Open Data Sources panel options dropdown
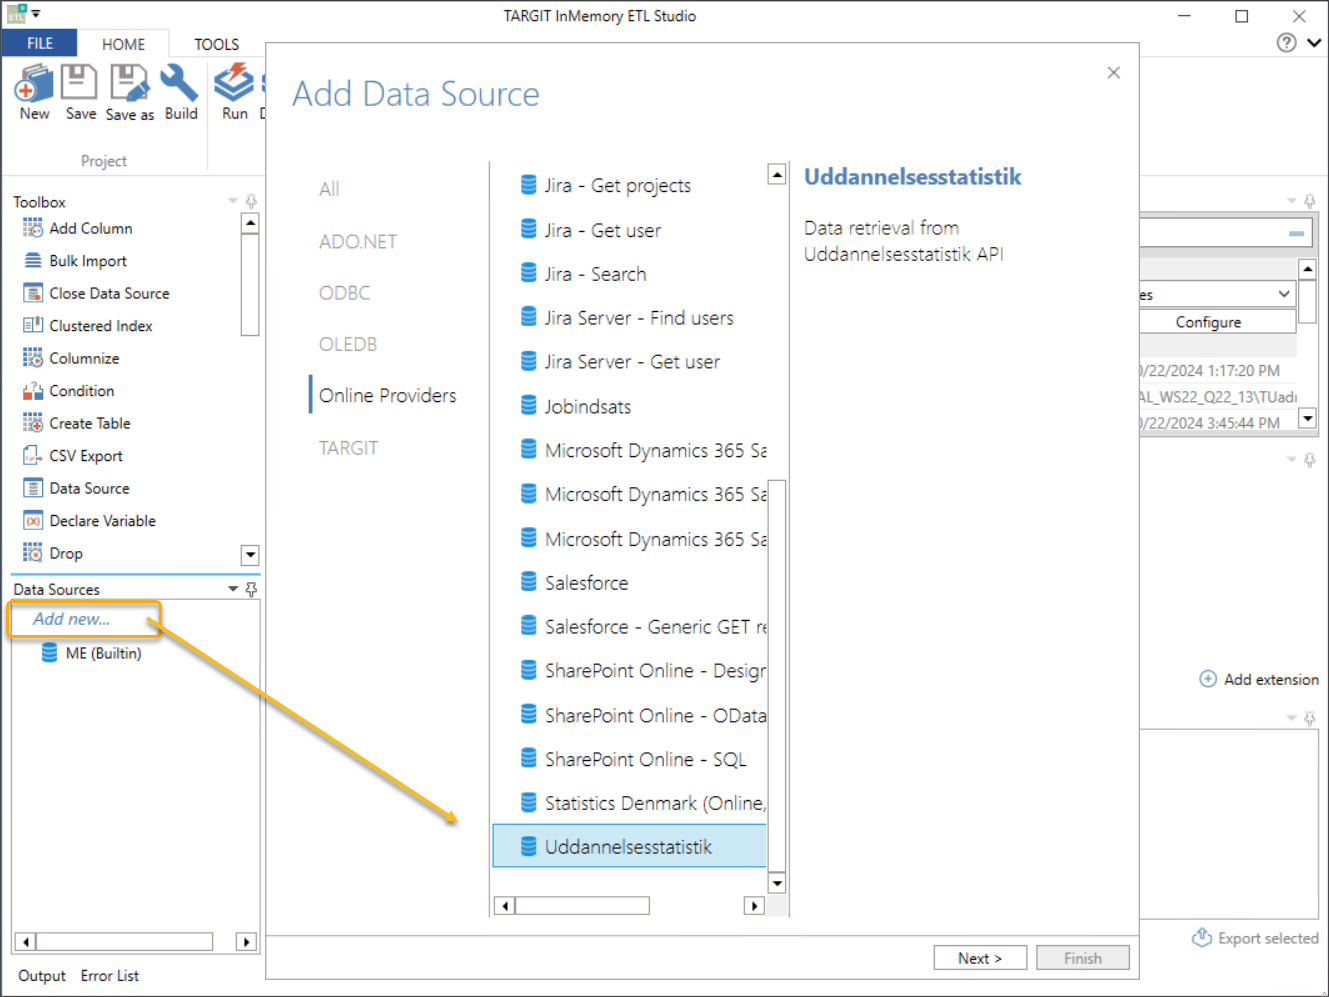This screenshot has height=997, width=1329. coord(233,589)
